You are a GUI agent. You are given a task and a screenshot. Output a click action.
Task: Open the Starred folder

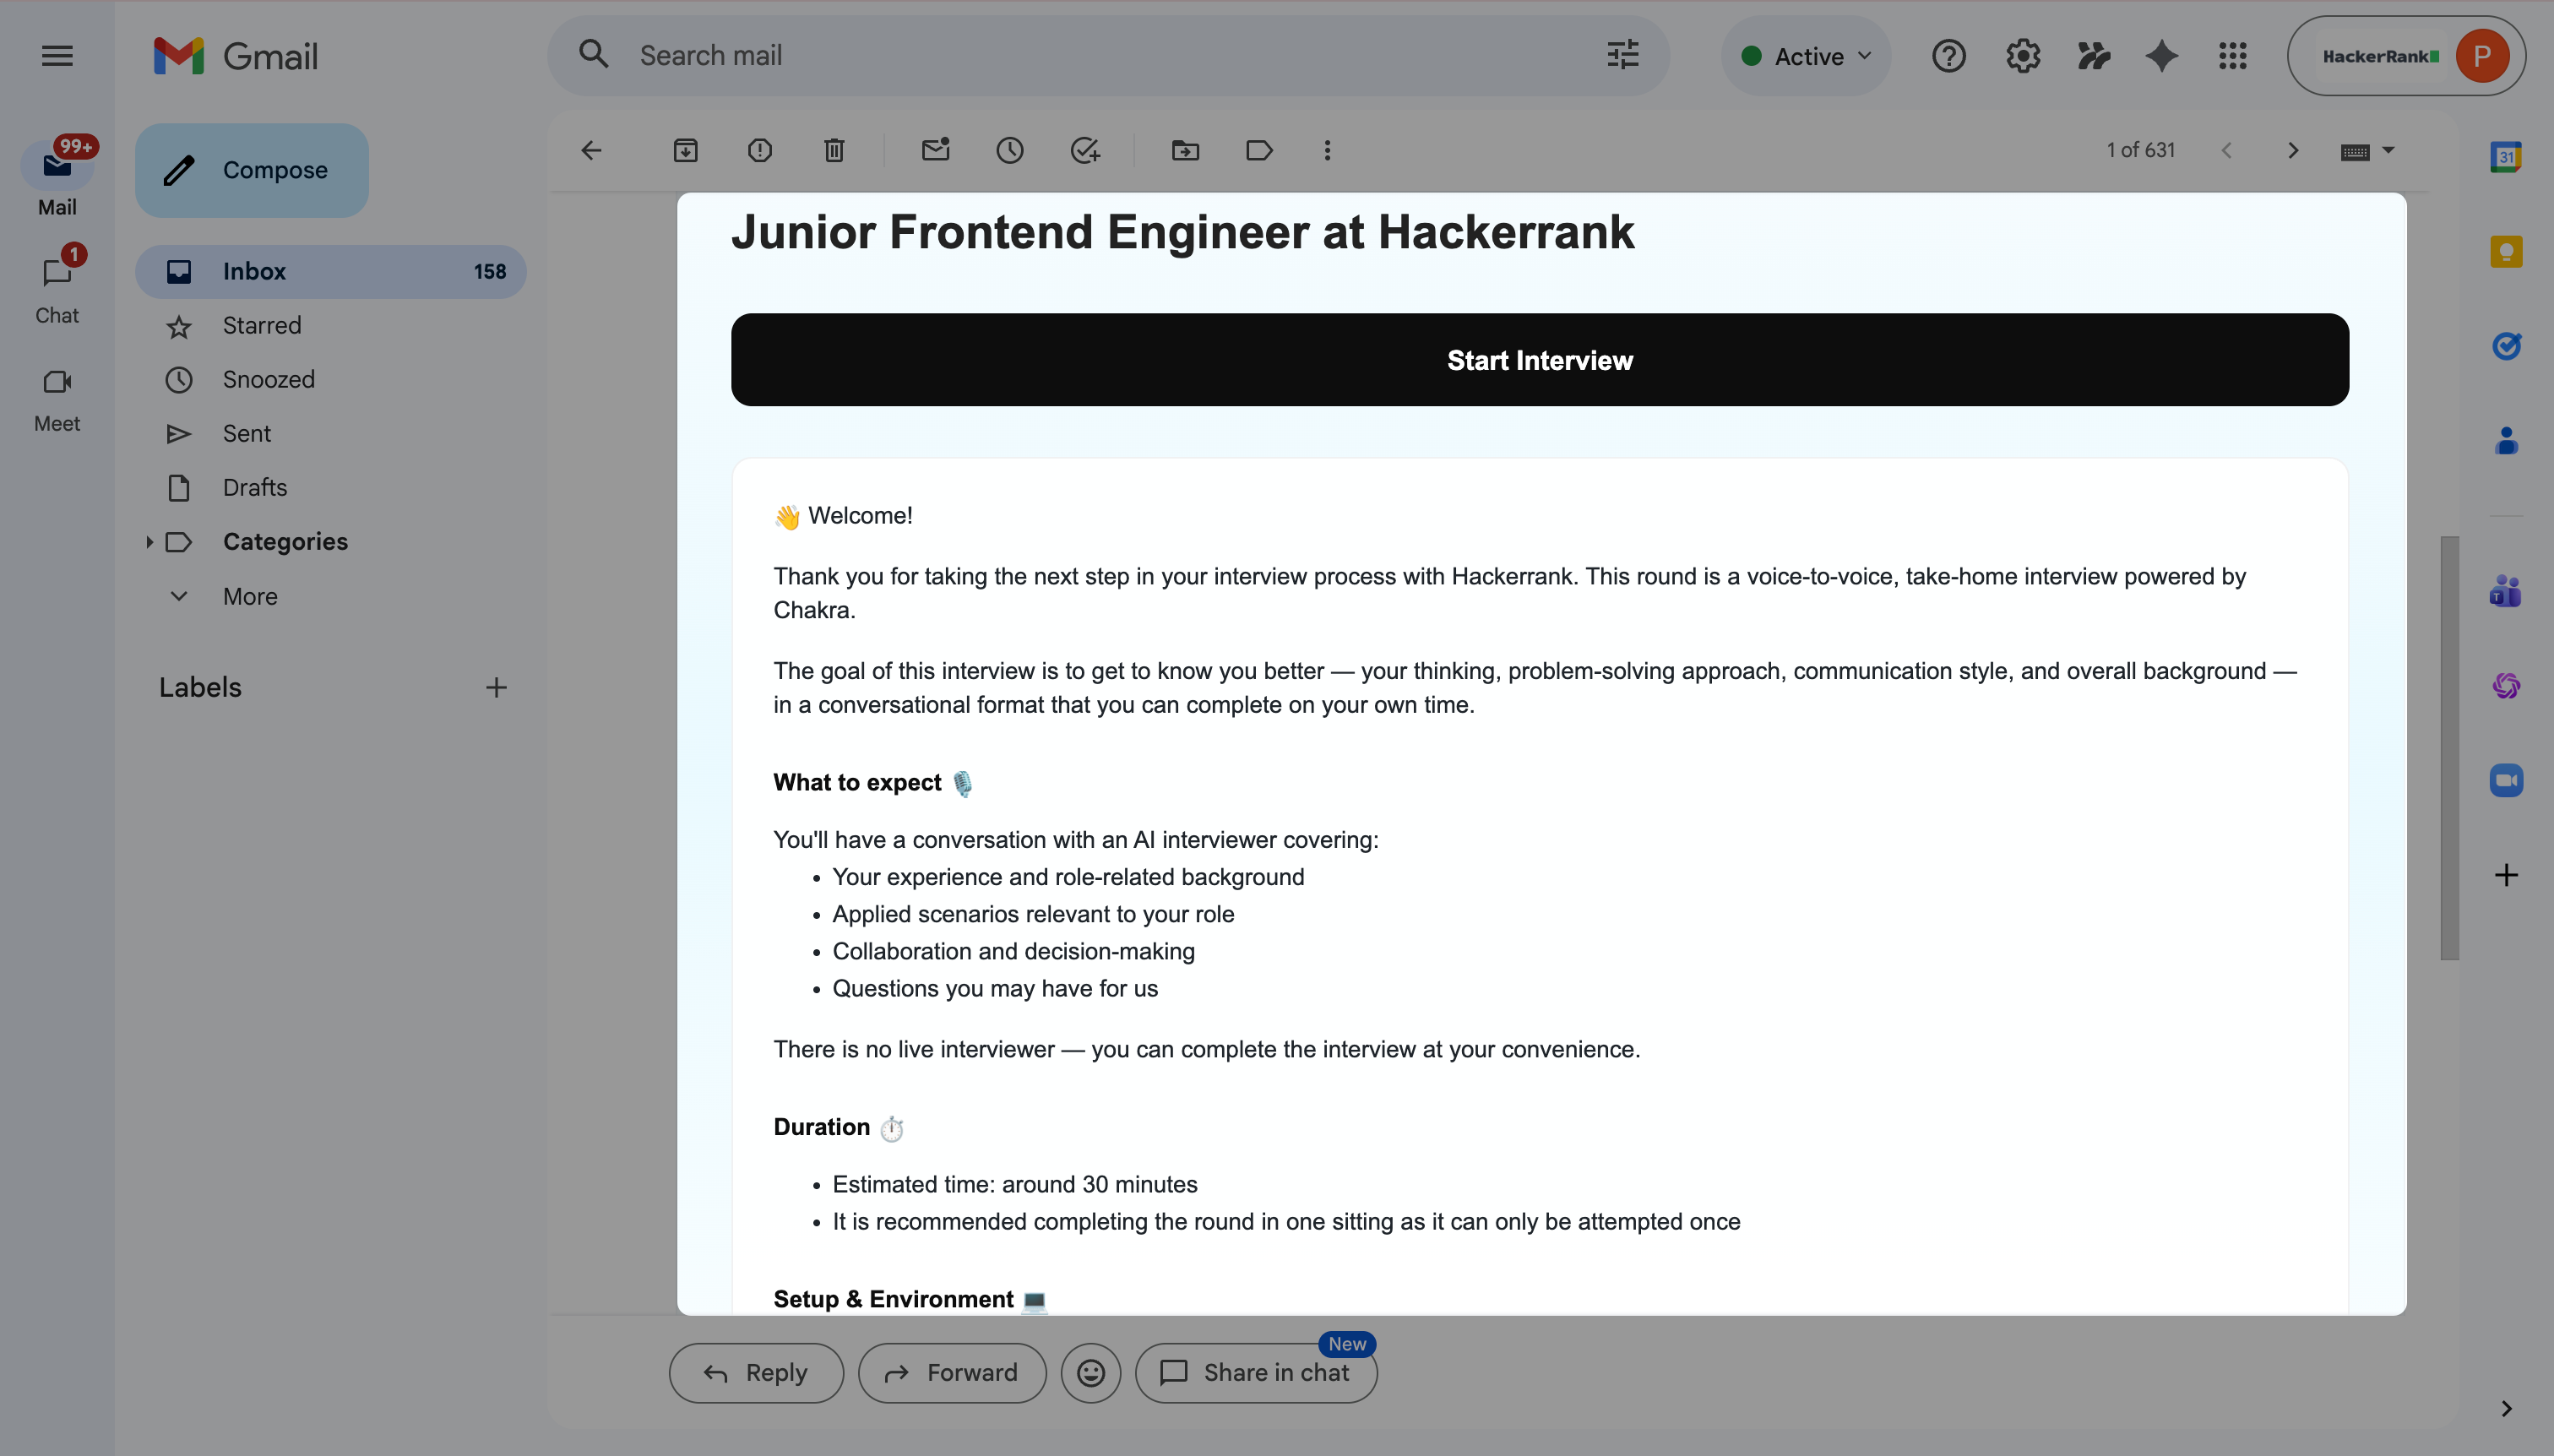pyautogui.click(x=262, y=326)
